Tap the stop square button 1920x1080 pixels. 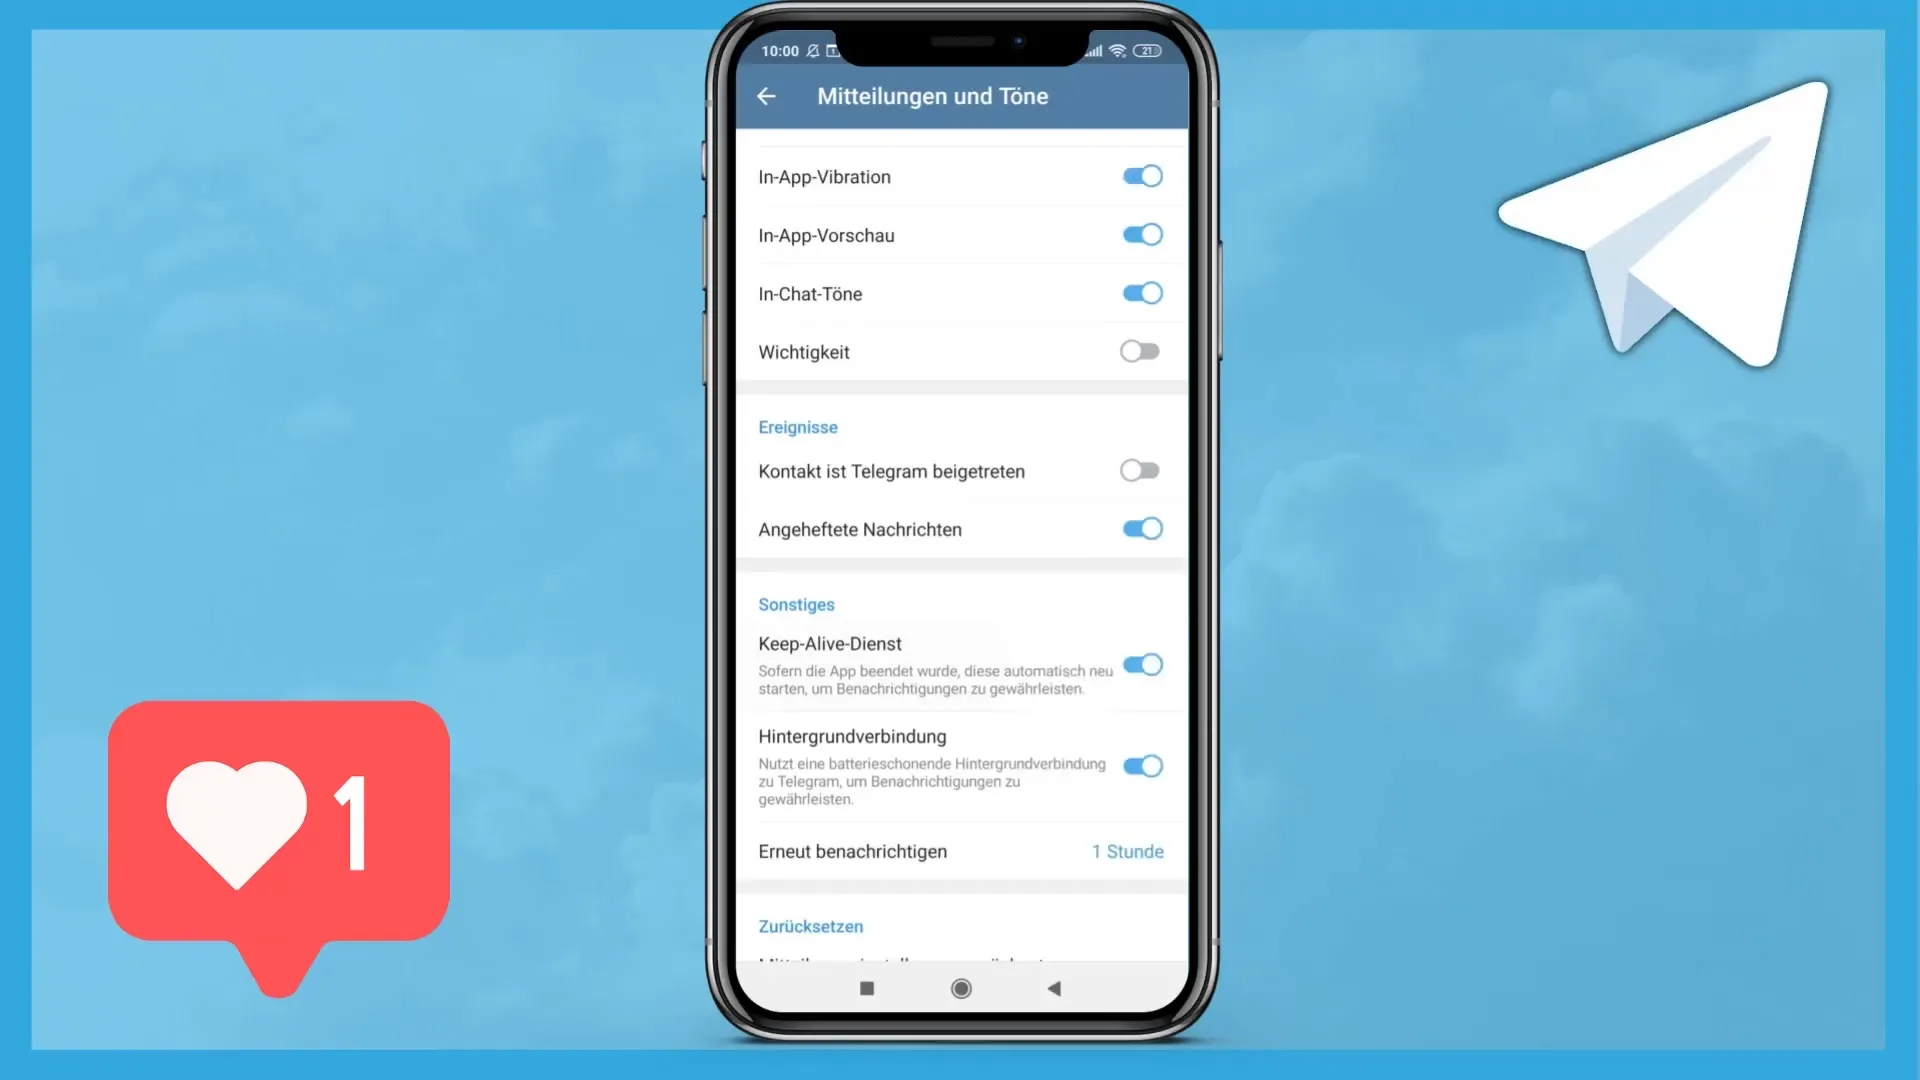tap(866, 988)
